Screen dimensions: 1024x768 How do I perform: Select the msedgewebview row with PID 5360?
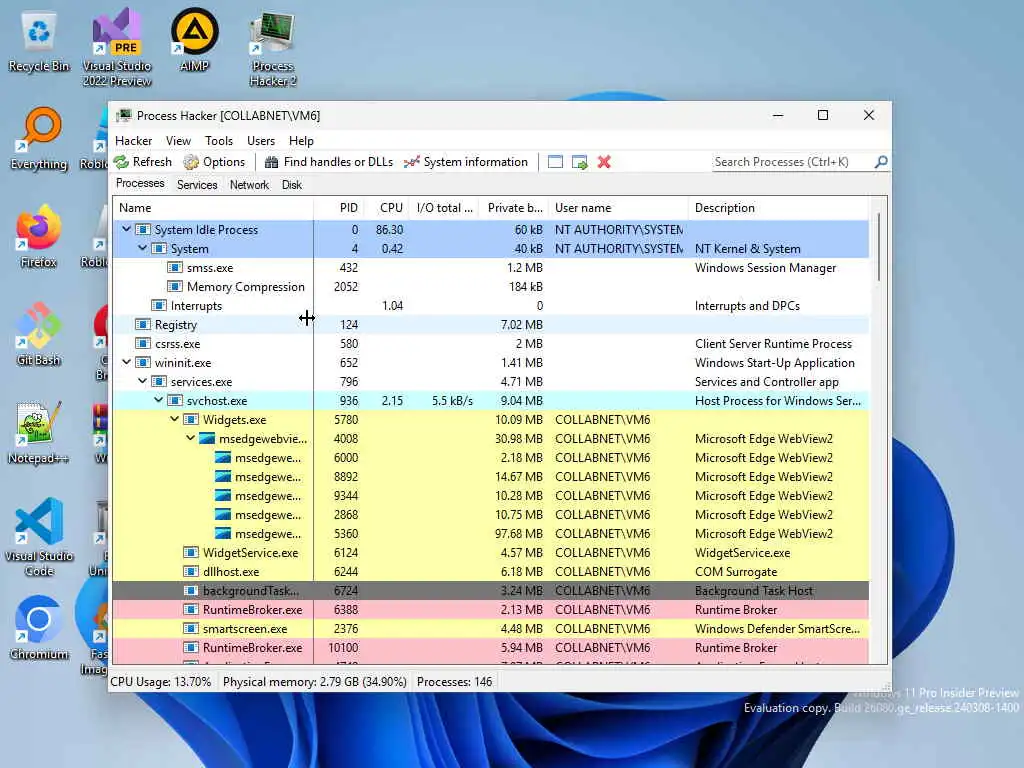click(x=490, y=534)
